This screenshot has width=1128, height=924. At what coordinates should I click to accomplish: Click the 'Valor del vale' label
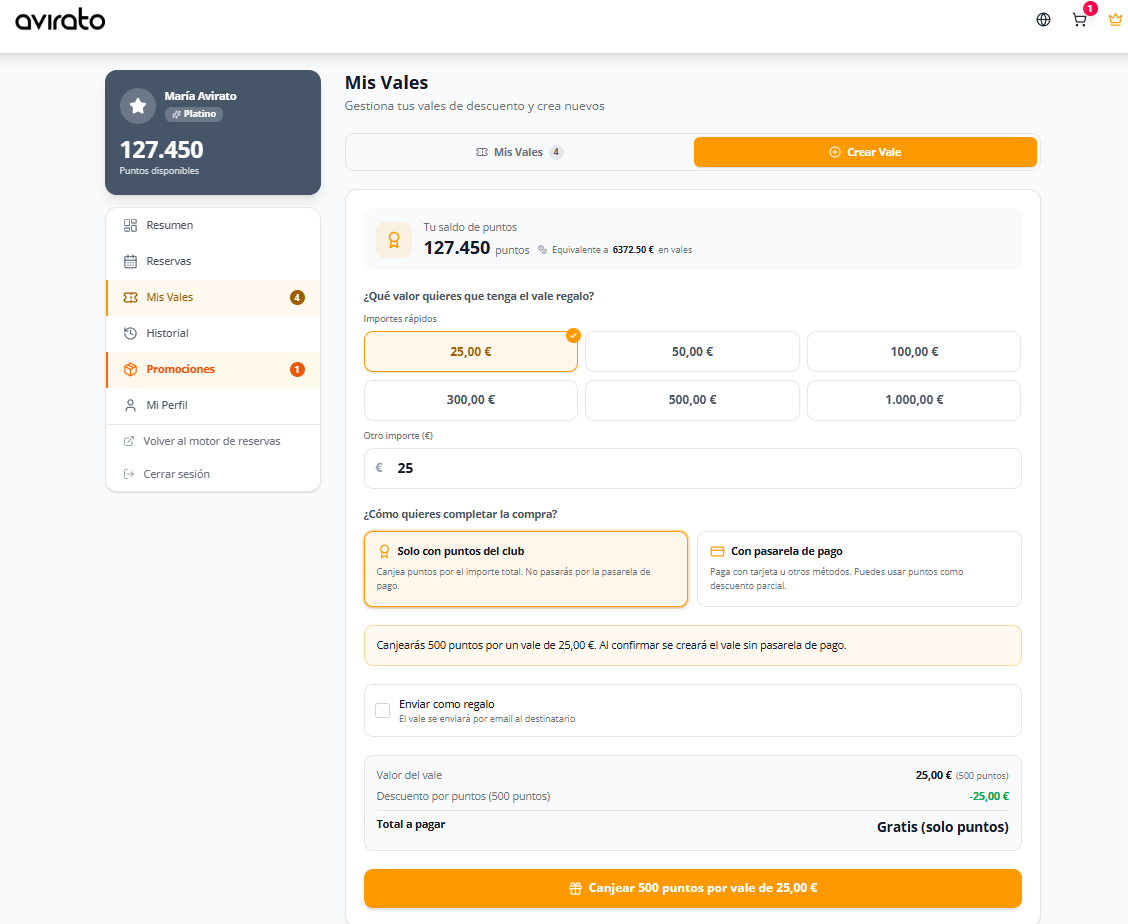click(409, 775)
